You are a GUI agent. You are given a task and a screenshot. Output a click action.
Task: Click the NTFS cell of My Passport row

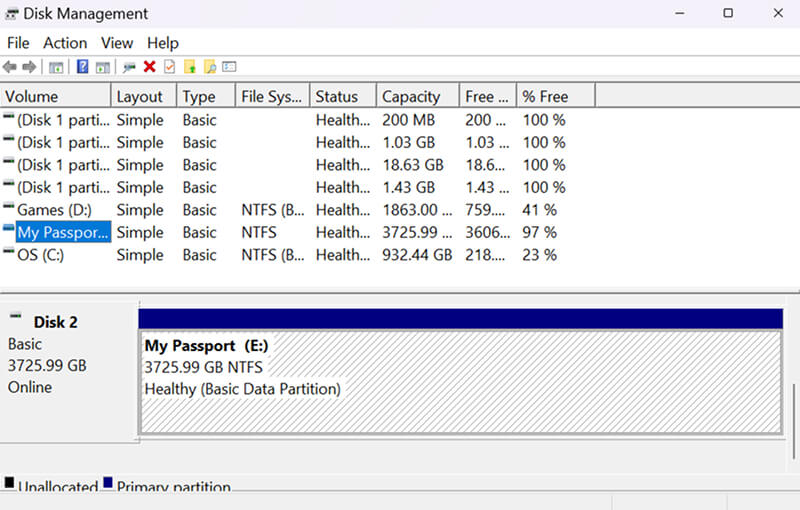259,233
